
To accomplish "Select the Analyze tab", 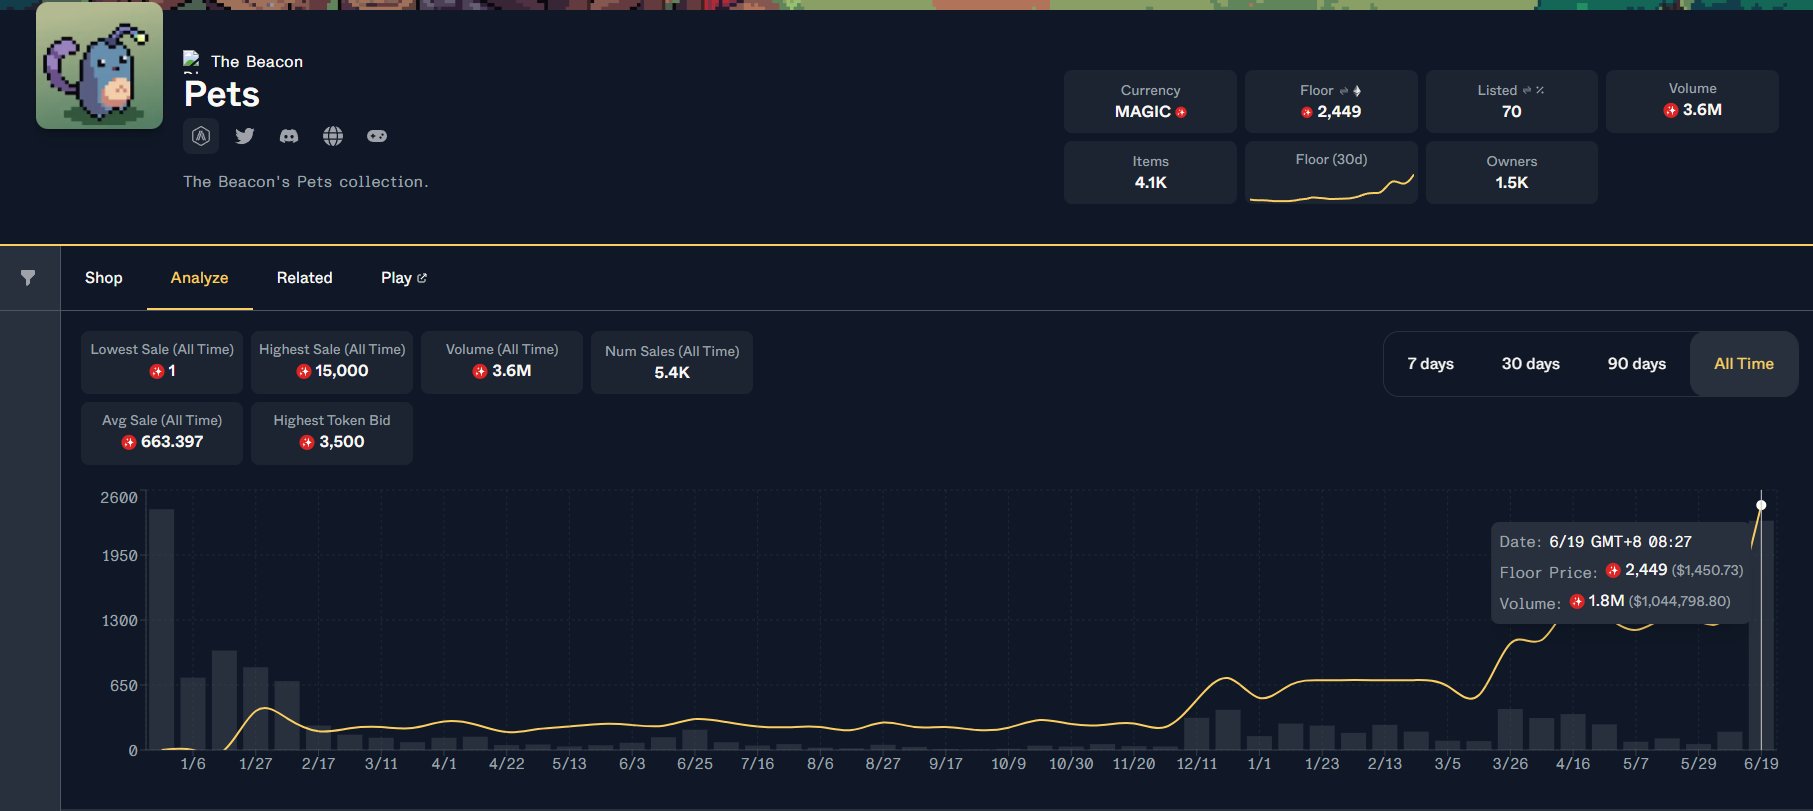I will click(200, 278).
